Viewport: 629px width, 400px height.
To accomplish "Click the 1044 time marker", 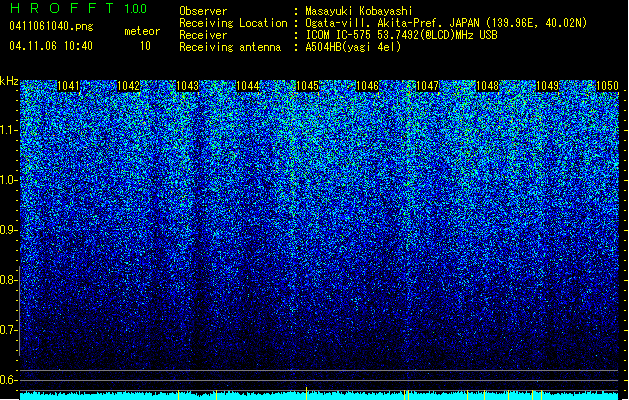I will click(x=248, y=86).
